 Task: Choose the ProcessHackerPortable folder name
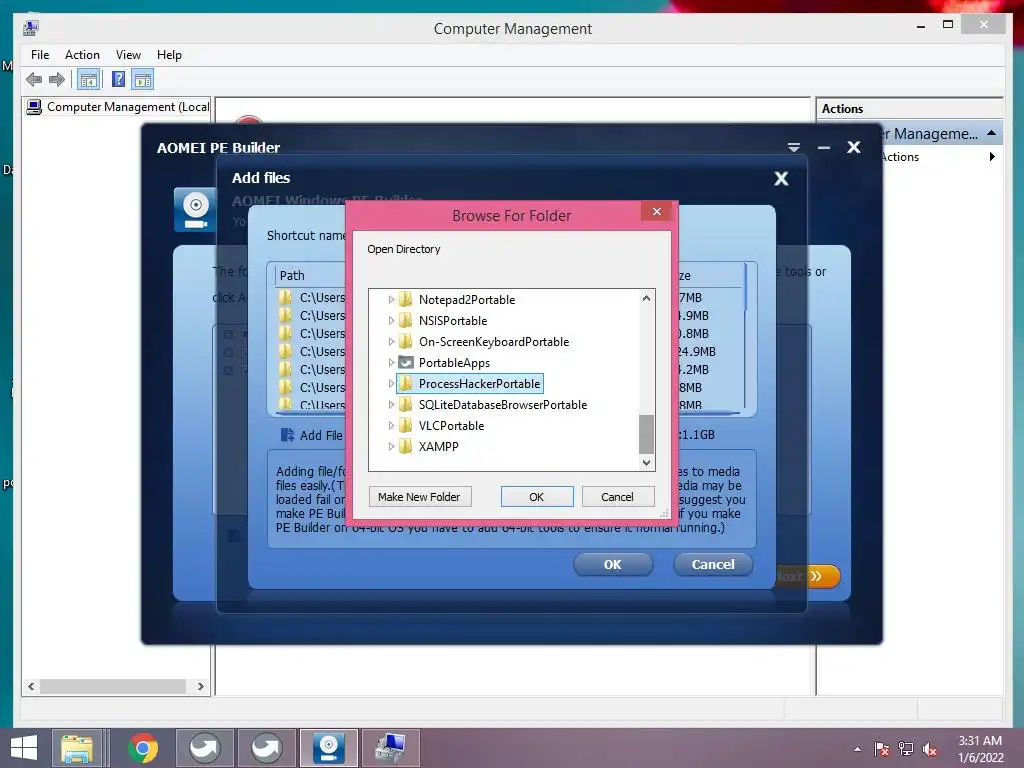[479, 383]
